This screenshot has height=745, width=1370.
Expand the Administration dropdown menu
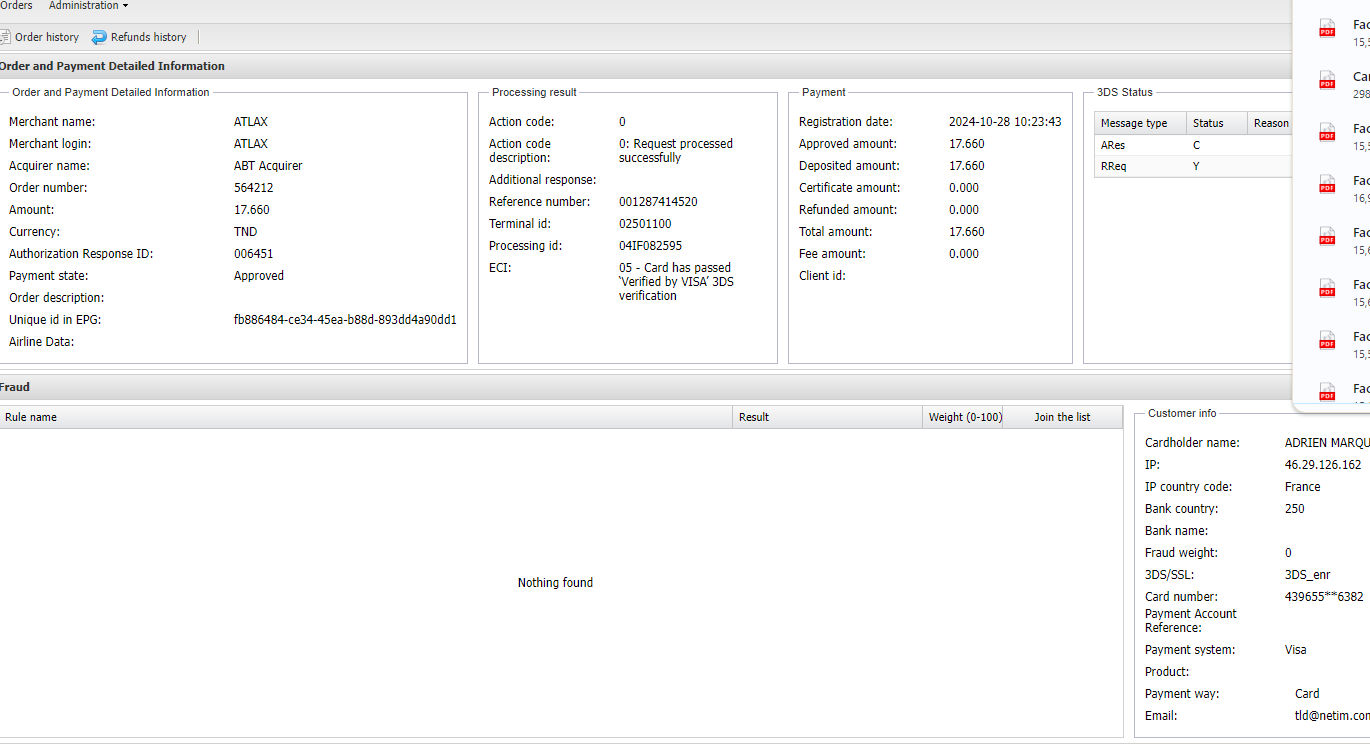click(88, 6)
